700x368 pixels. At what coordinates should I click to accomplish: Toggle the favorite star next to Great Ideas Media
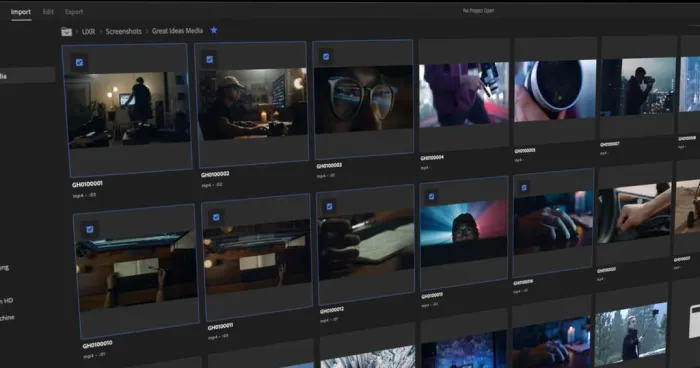click(214, 30)
